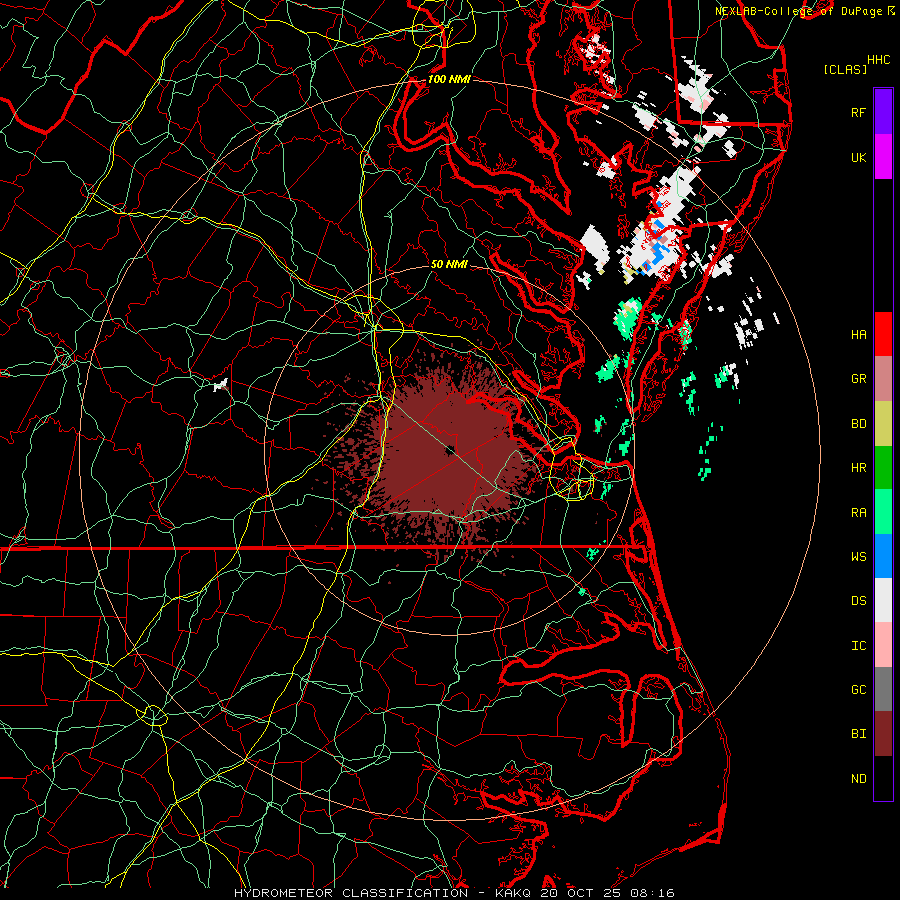This screenshot has width=900, height=900.
Task: Click the BD yellow legend swatch
Action: coord(883,424)
